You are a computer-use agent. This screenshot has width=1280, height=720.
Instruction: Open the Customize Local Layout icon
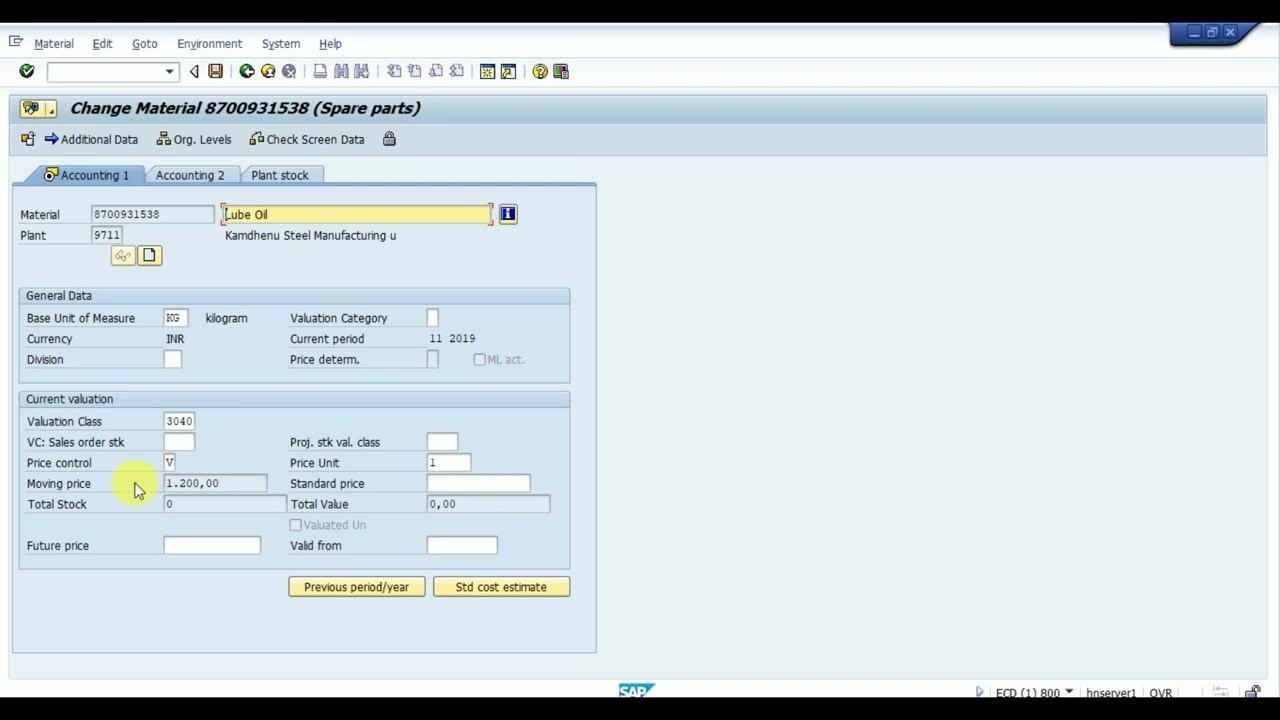[x=561, y=71]
